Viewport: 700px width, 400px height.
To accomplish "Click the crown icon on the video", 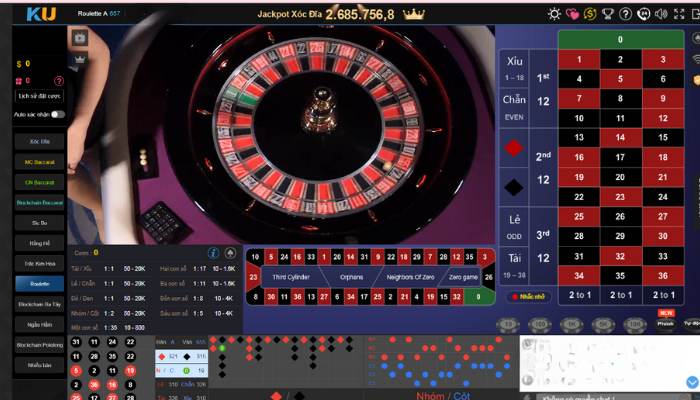I will coord(80,59).
